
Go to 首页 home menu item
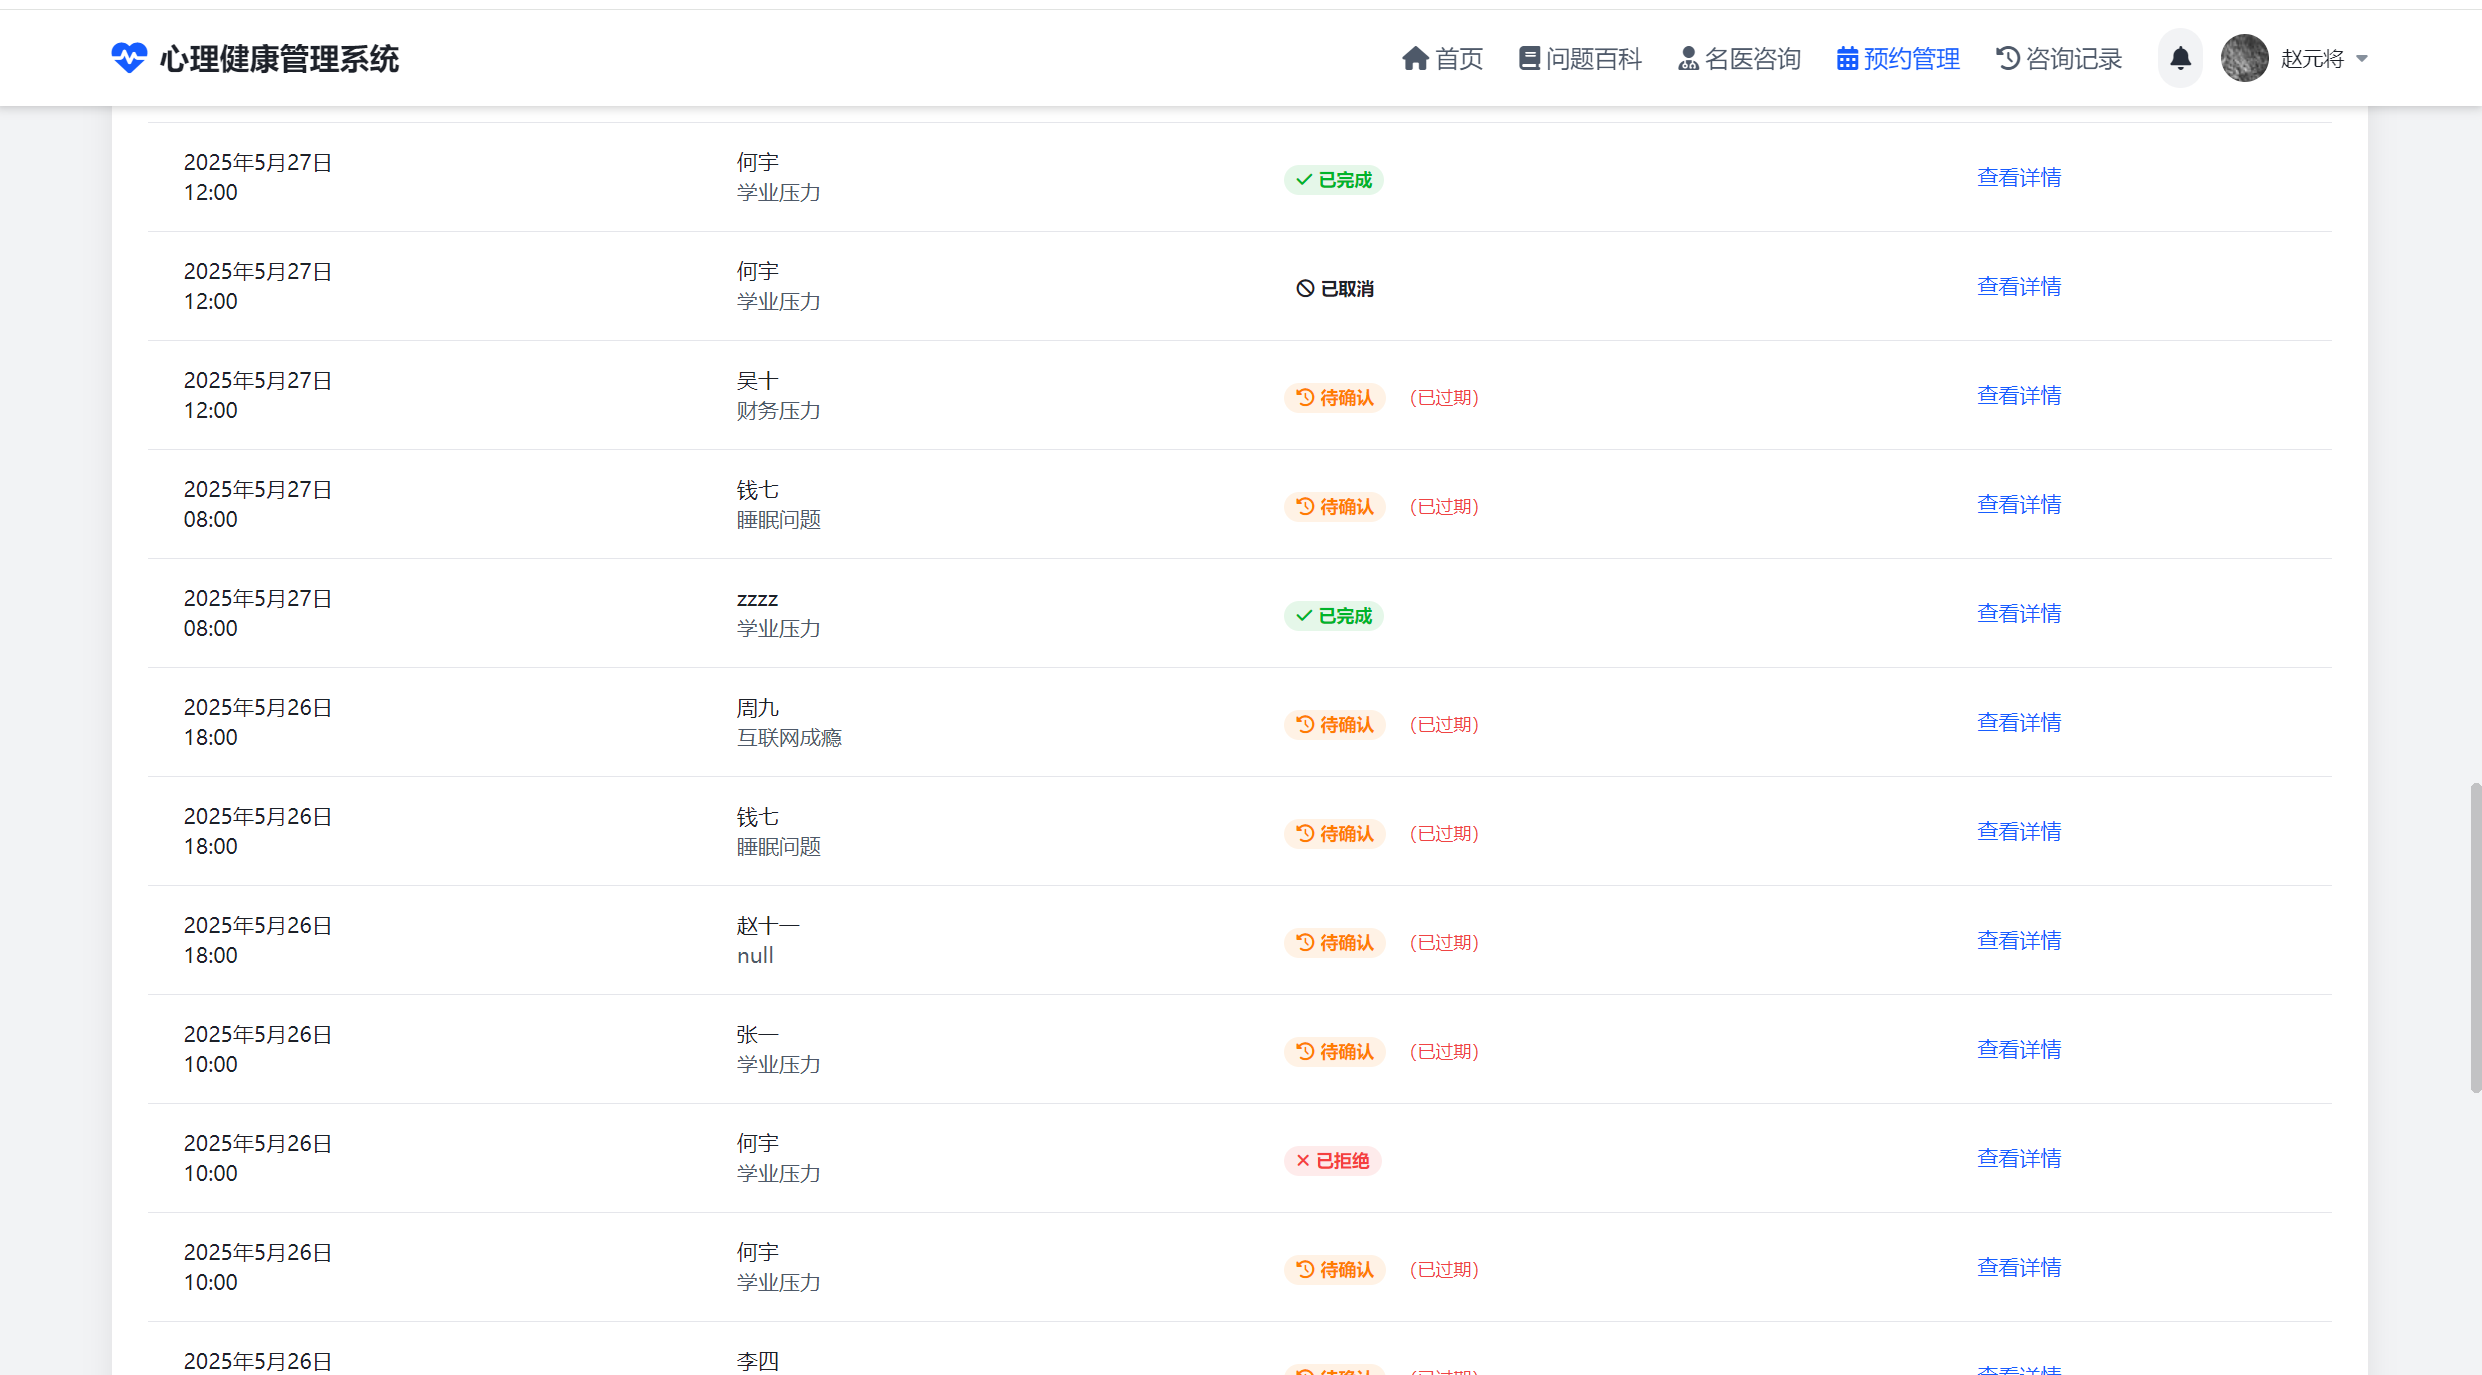coord(1442,59)
